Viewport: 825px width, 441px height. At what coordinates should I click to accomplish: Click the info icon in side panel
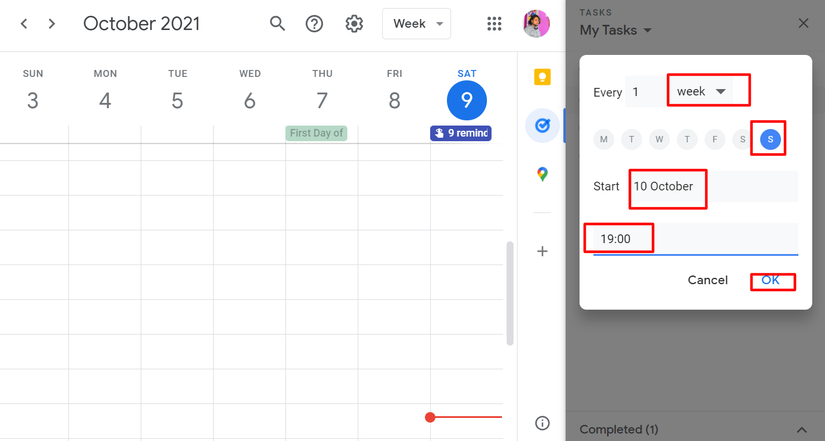[x=542, y=423]
